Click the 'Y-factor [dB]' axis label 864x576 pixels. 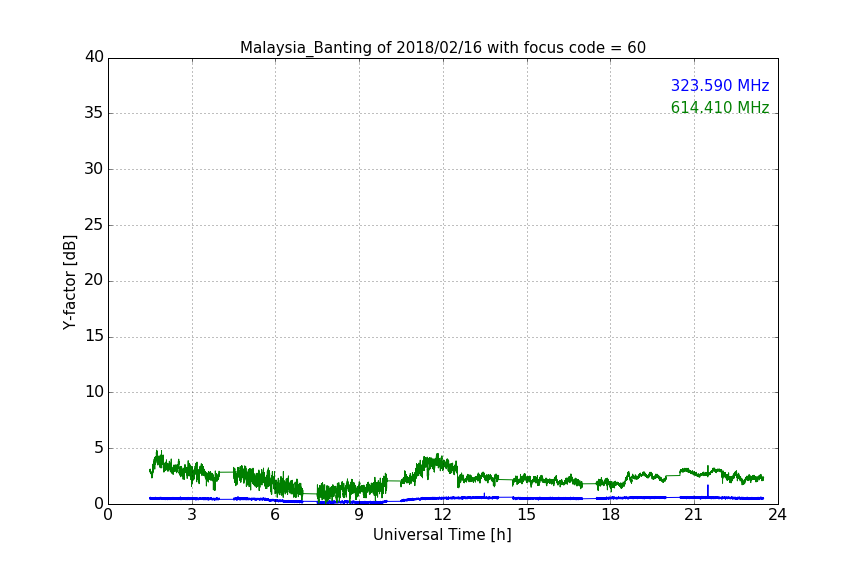[x=69, y=282]
